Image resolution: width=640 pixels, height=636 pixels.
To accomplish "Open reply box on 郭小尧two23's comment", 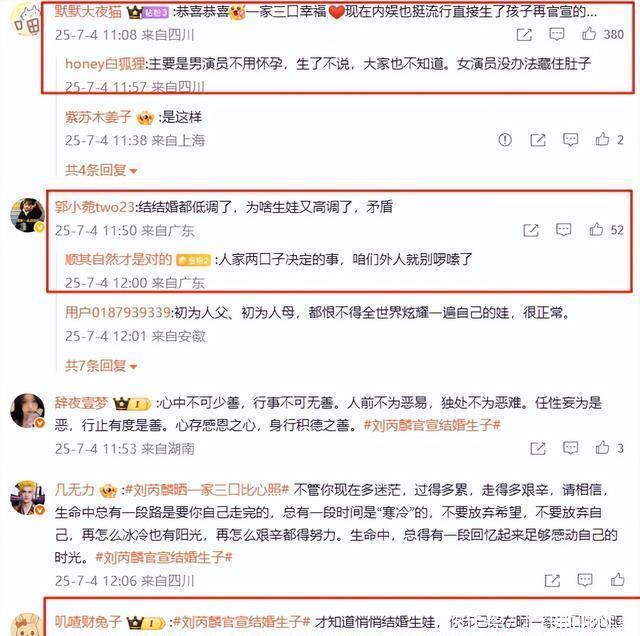I will pos(563,230).
